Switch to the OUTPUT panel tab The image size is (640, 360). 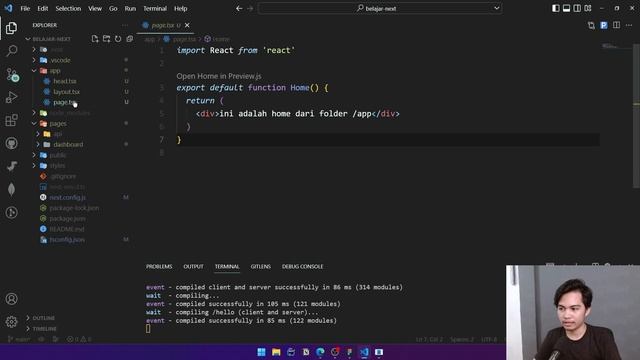tap(193, 267)
